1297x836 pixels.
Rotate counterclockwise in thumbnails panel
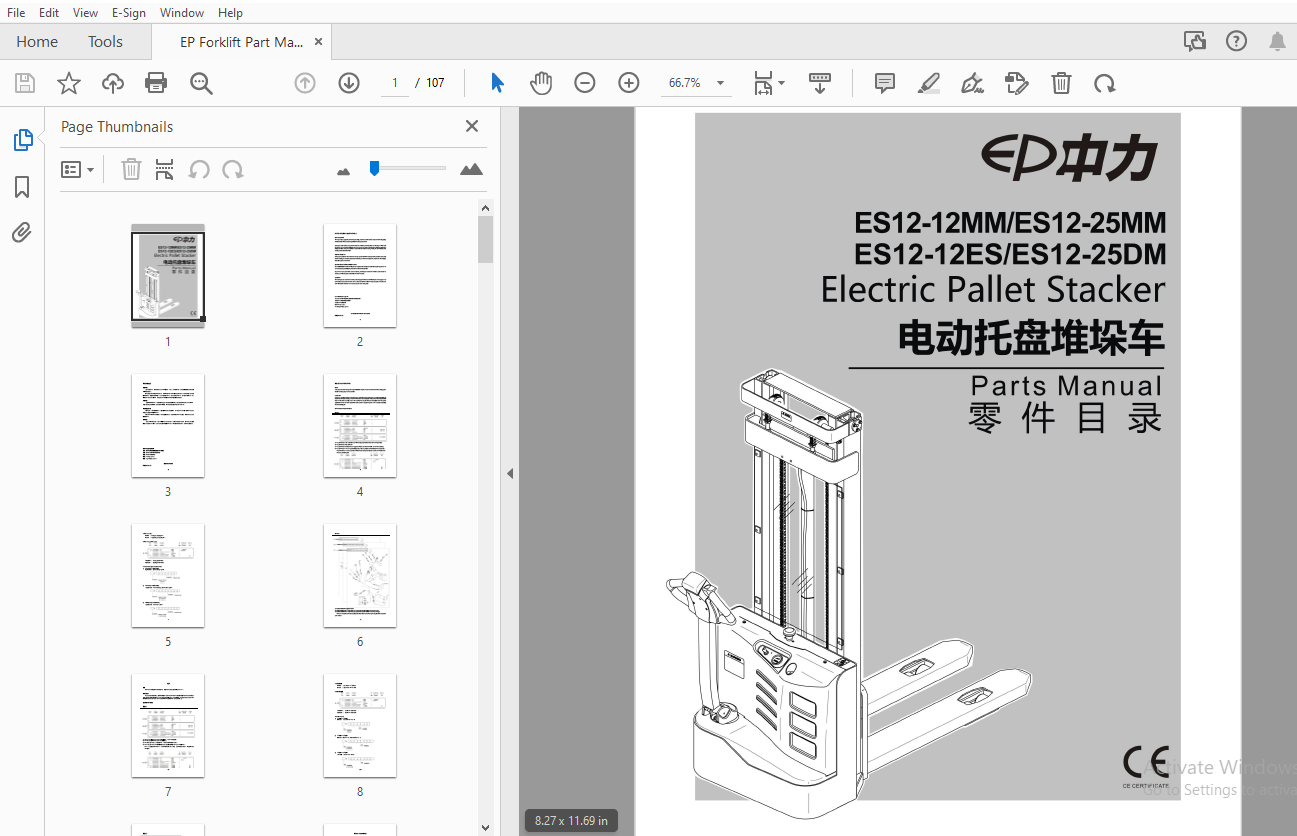[199, 169]
